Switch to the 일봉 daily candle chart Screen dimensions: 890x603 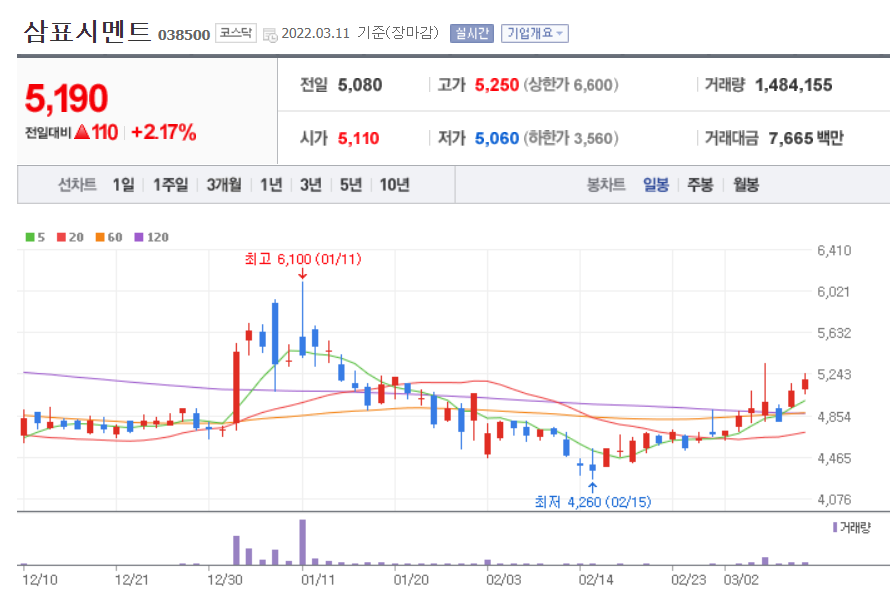click(x=656, y=185)
